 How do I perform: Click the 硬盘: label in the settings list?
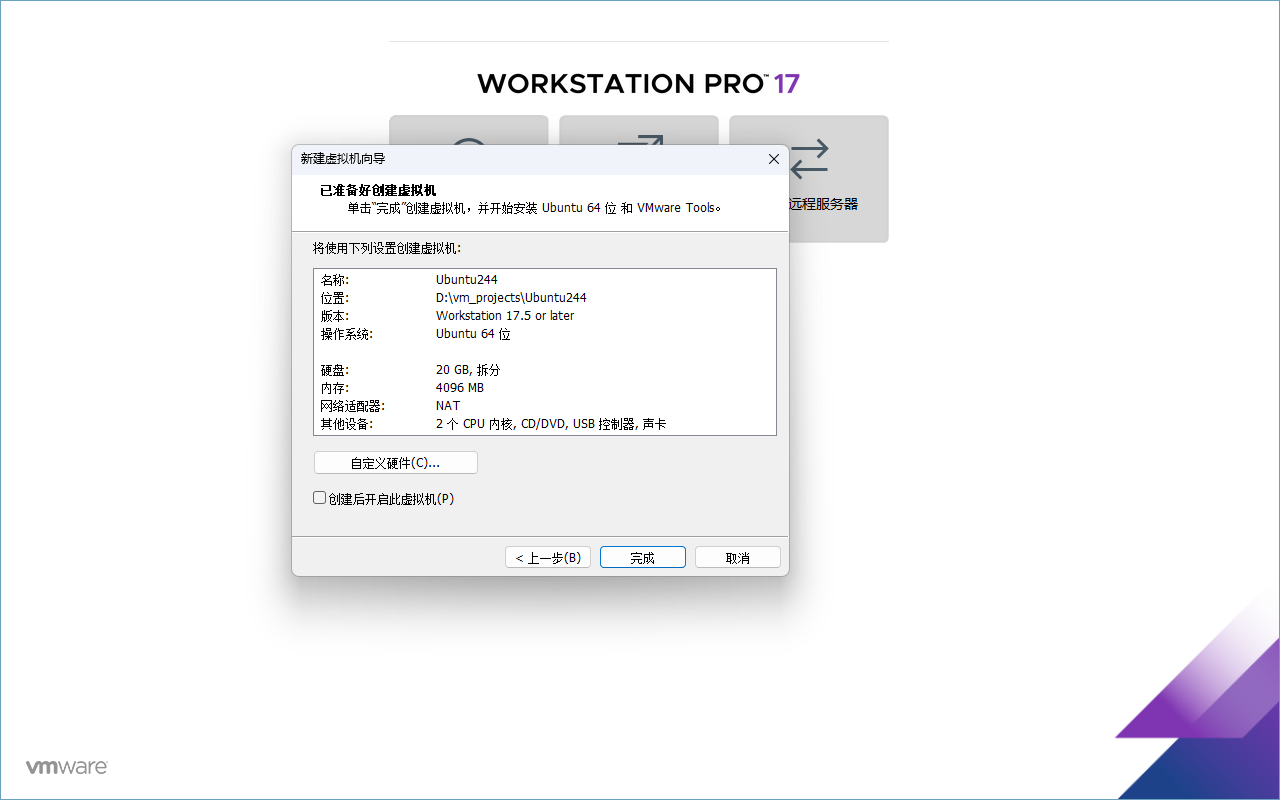click(335, 370)
